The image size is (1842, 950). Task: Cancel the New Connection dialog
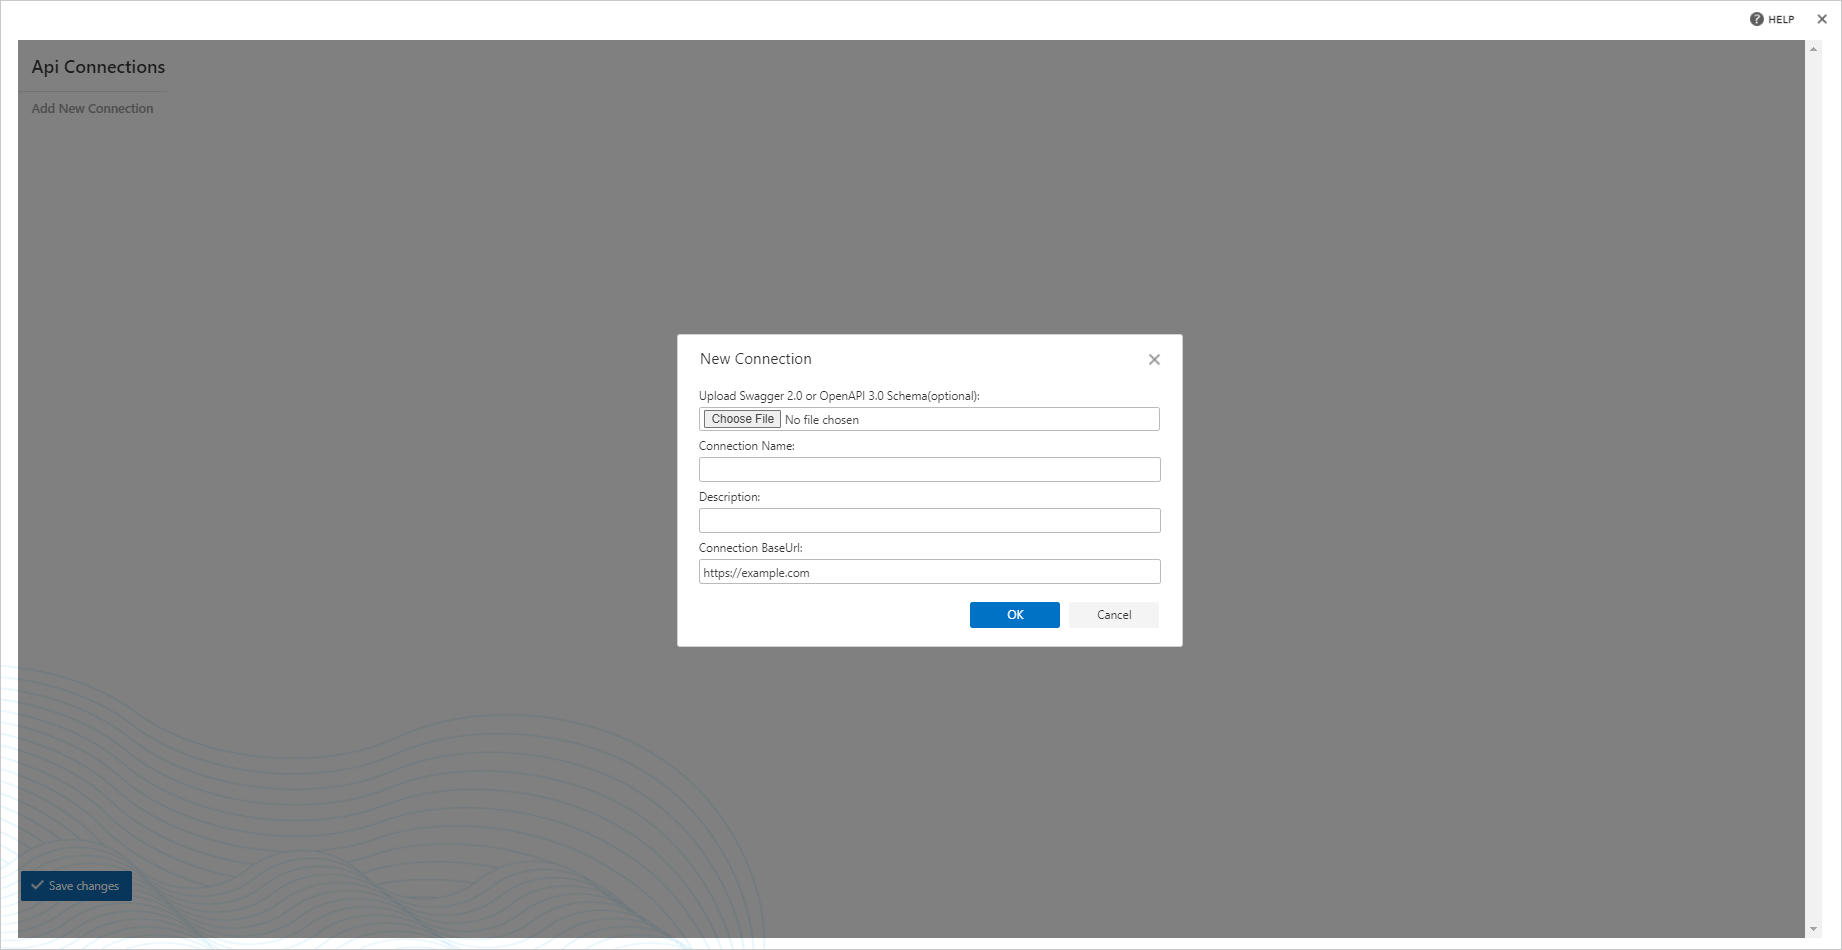point(1114,615)
